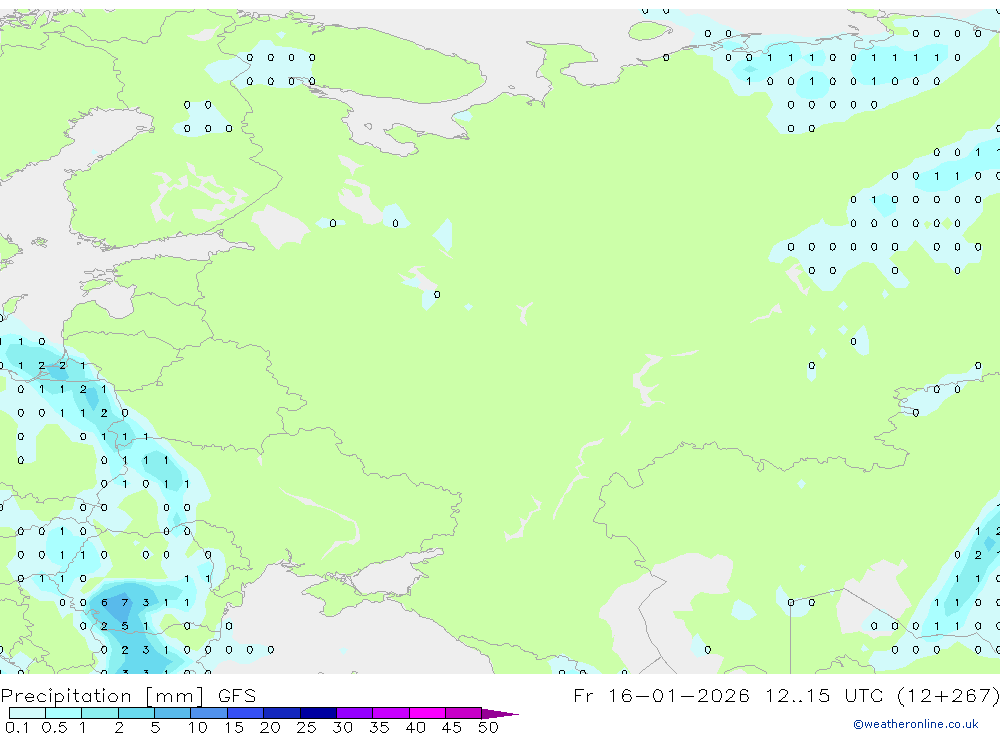The height and width of the screenshot is (733, 1000).
Task: Select the legend swatch between 1 and 2
Action: 100,713
